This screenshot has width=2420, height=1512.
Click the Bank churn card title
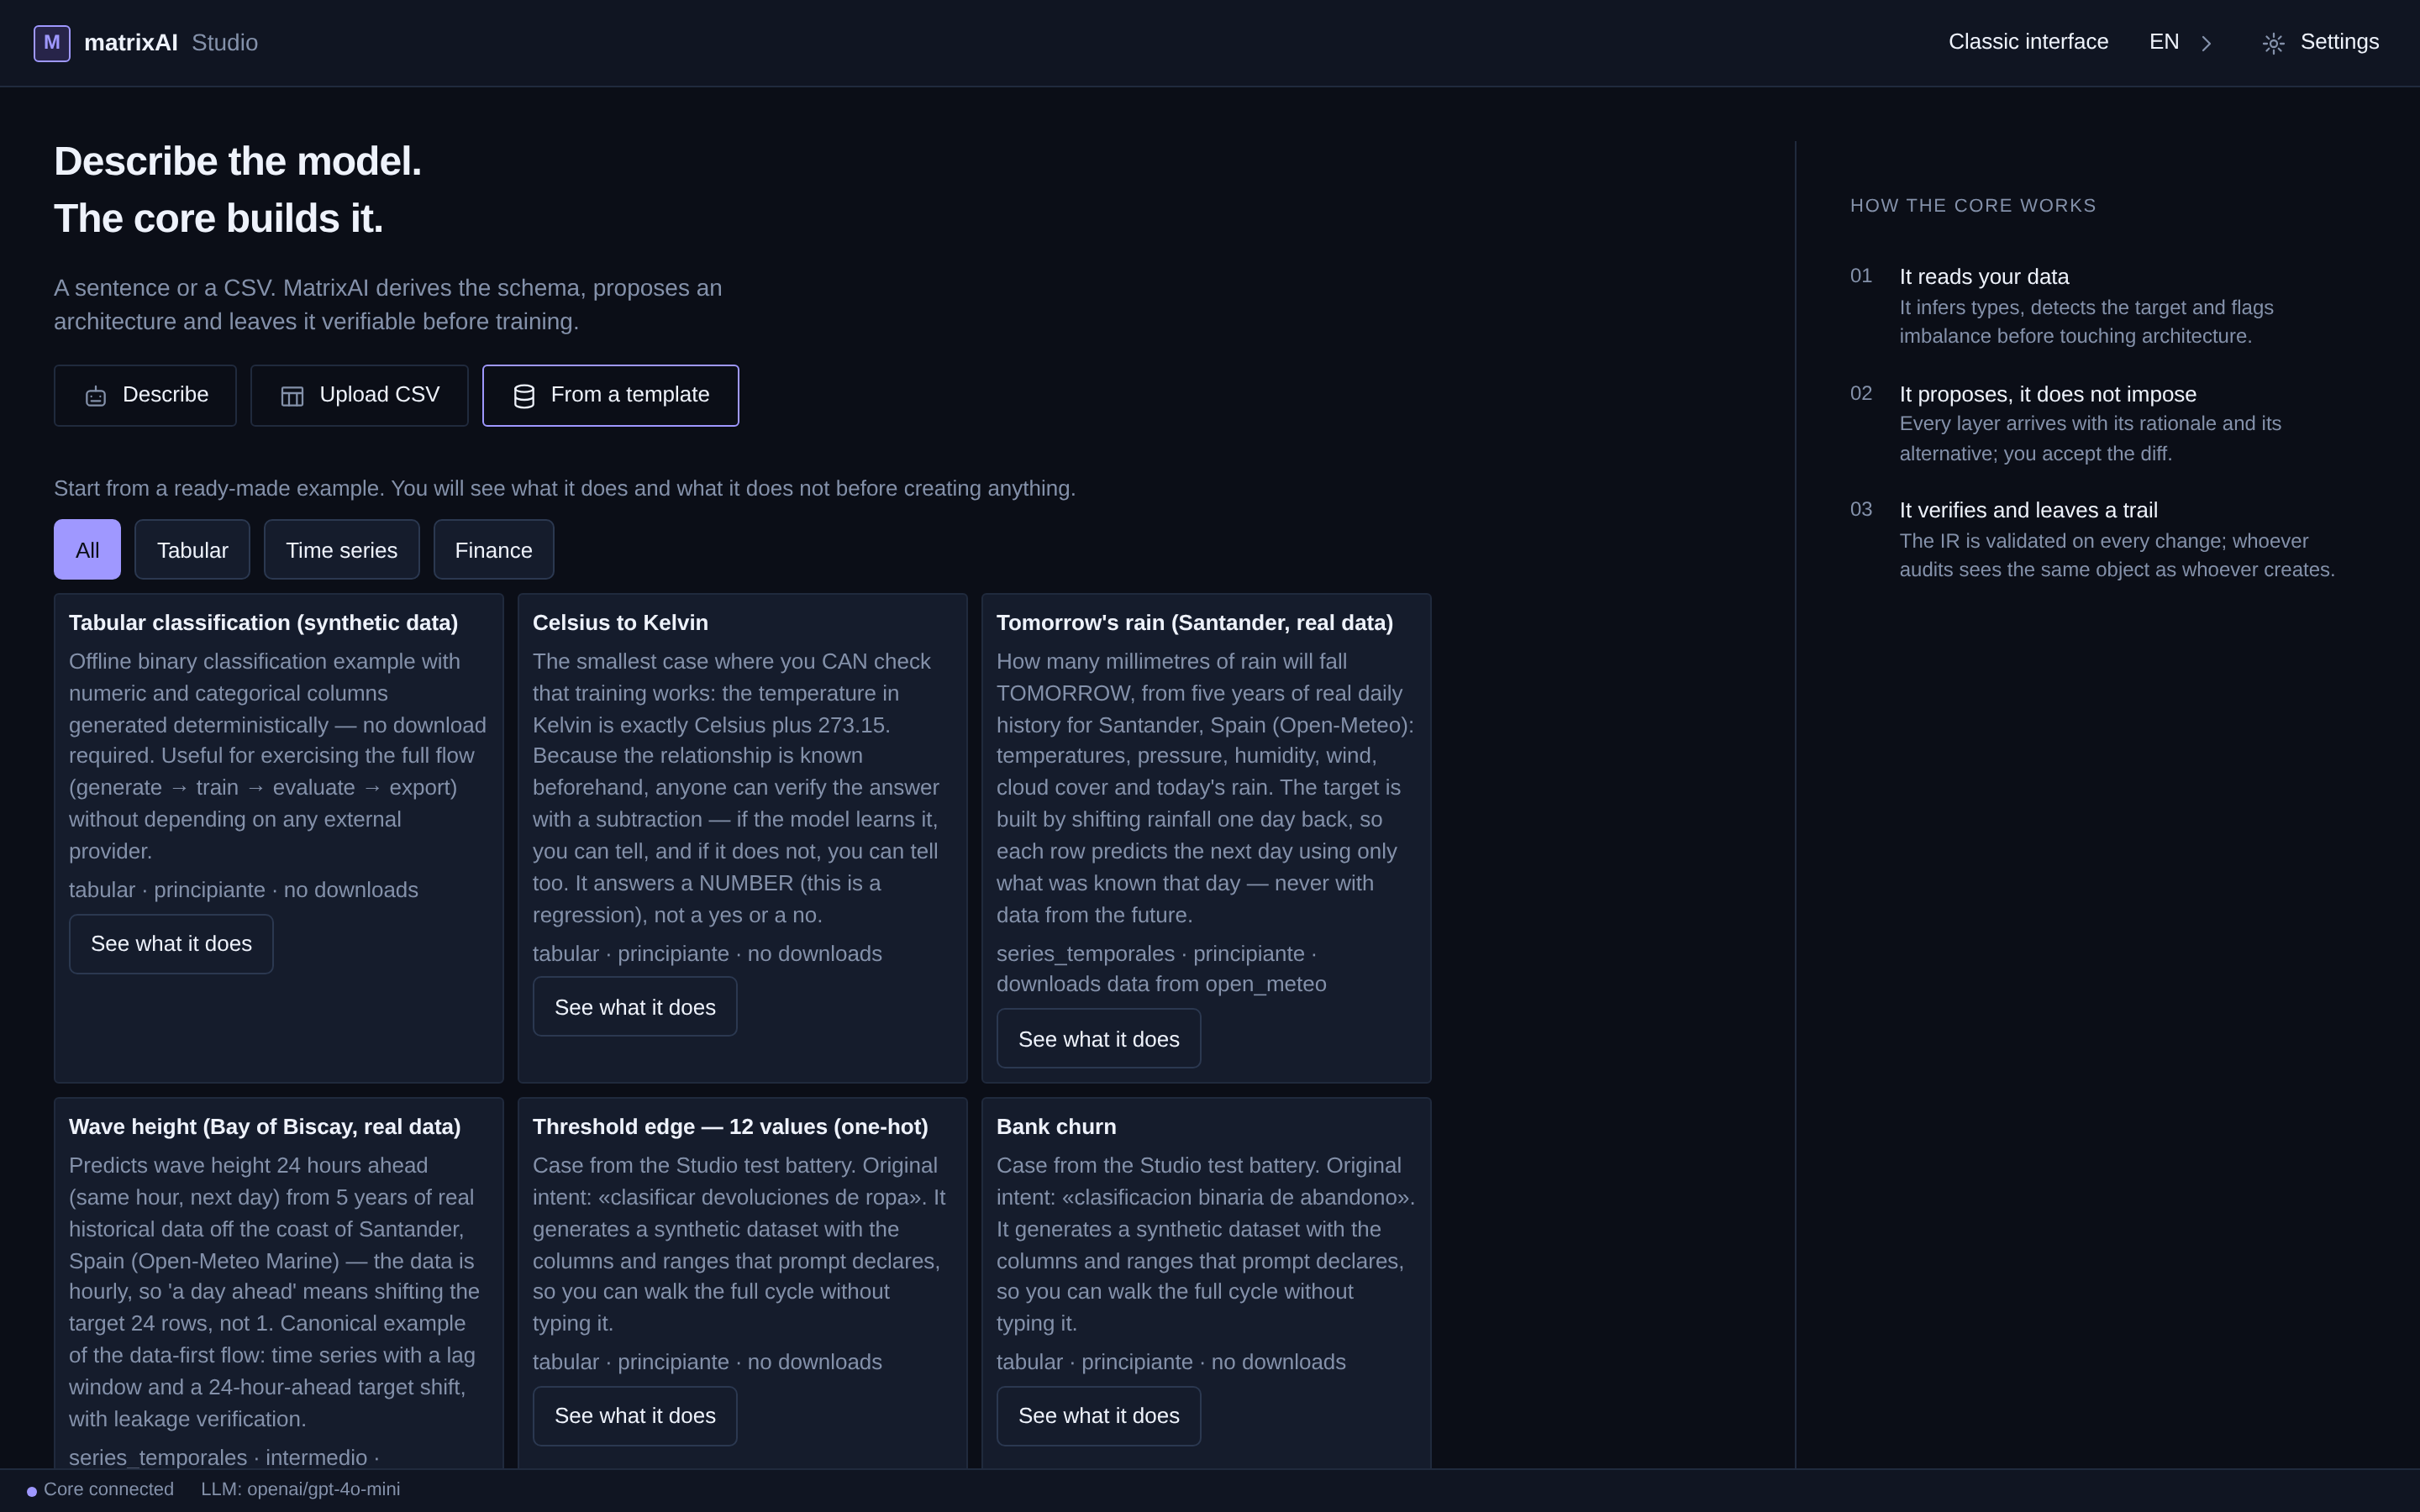tap(1056, 1127)
